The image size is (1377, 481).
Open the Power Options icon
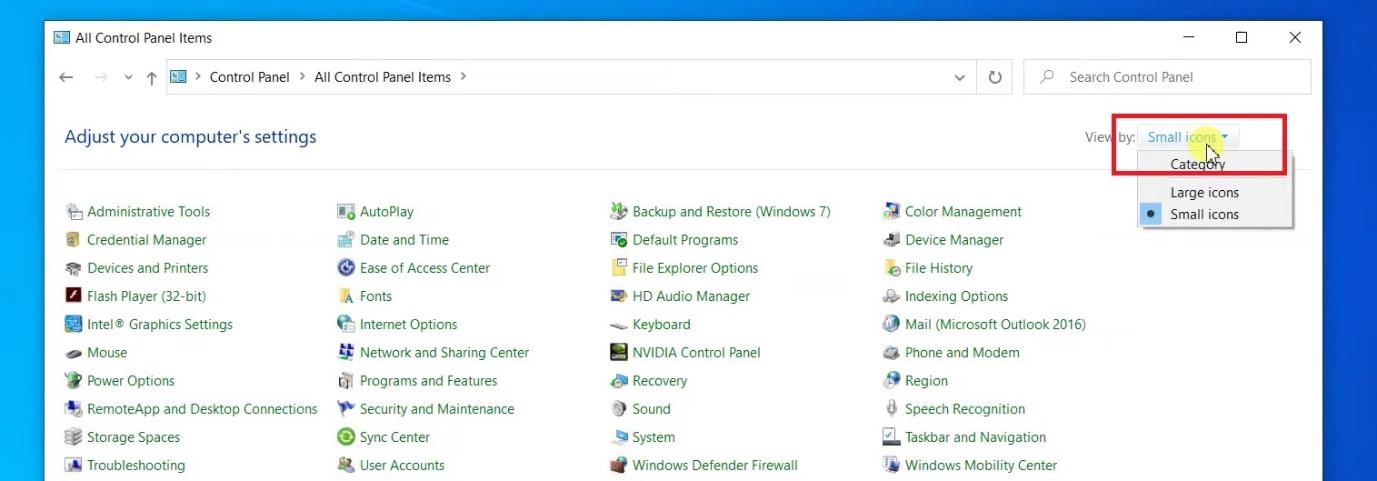click(73, 381)
